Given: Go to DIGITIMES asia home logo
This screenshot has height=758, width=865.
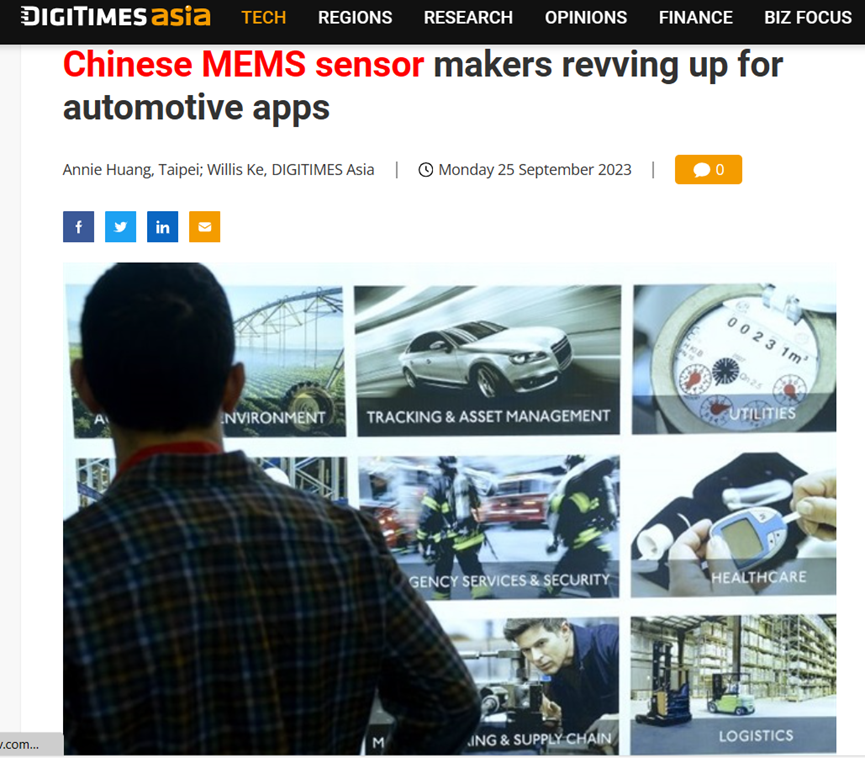Looking at the screenshot, I should pos(116,17).
